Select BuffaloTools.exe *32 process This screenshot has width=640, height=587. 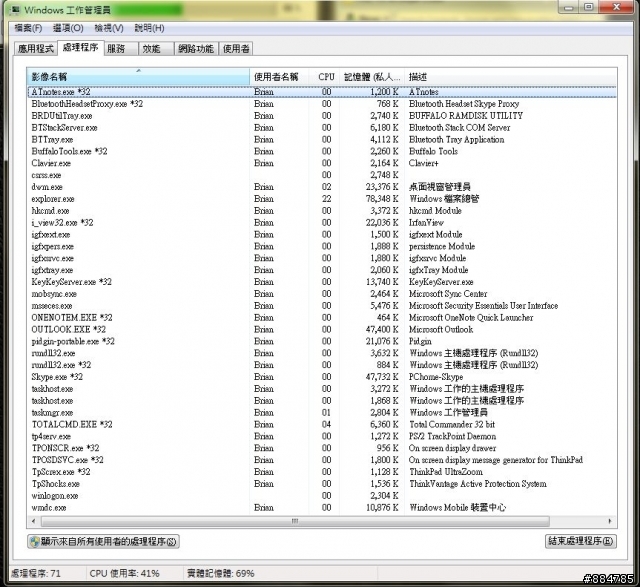click(322, 151)
